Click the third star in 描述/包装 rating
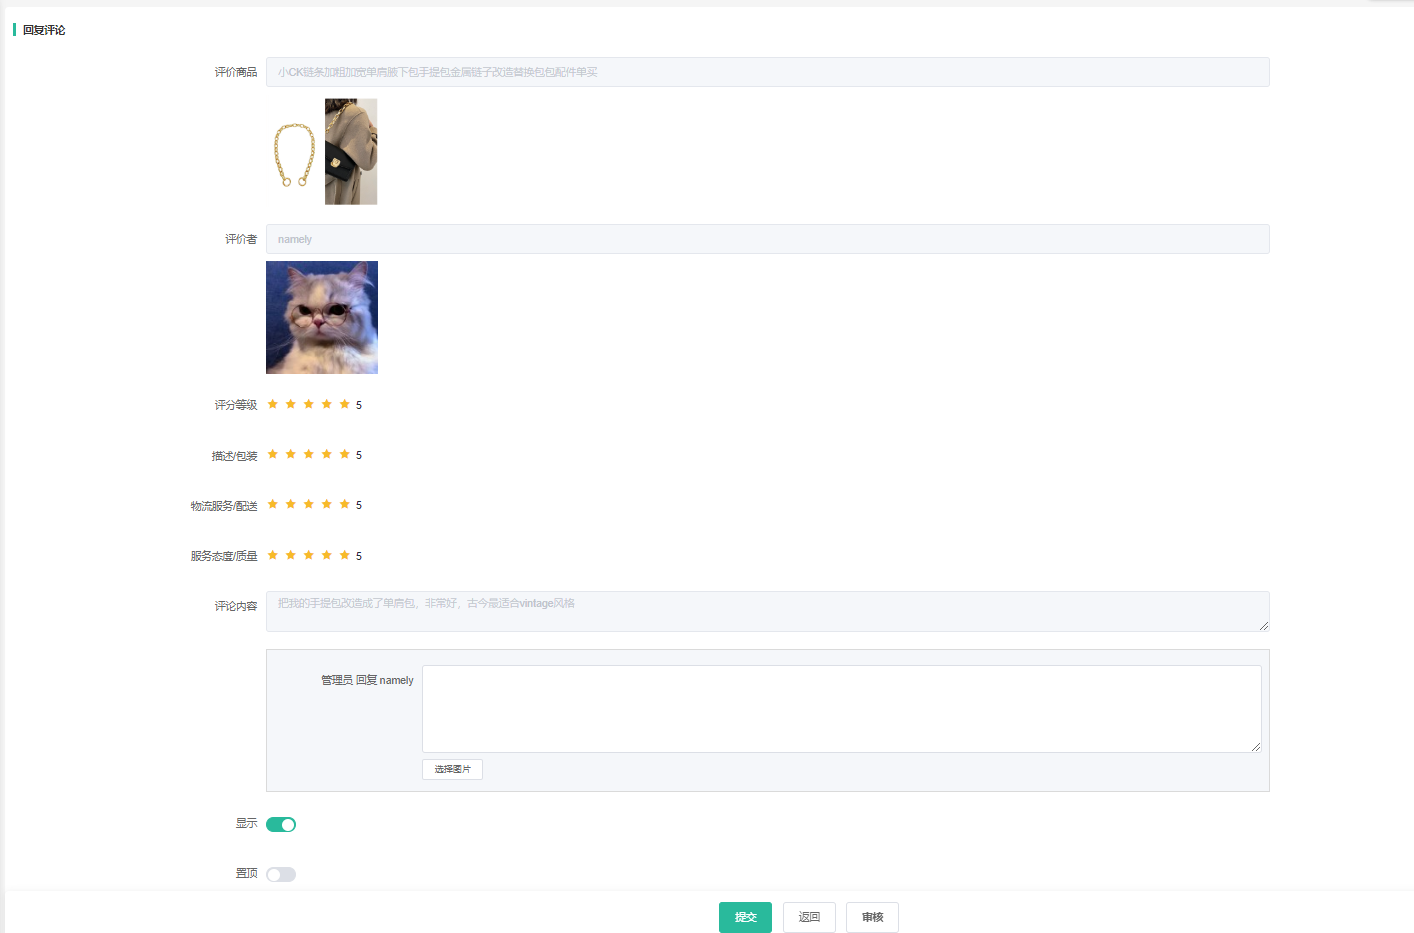 pos(309,454)
